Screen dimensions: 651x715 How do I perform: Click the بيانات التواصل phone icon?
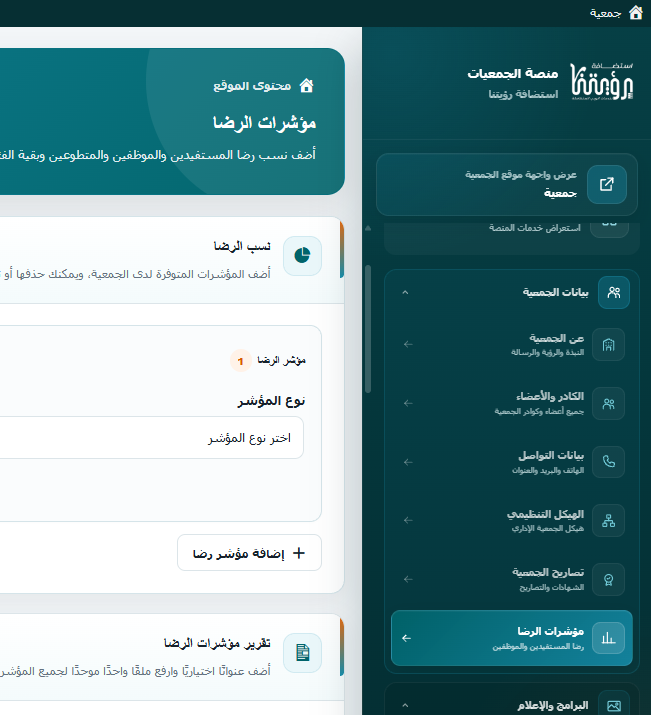[608, 462]
